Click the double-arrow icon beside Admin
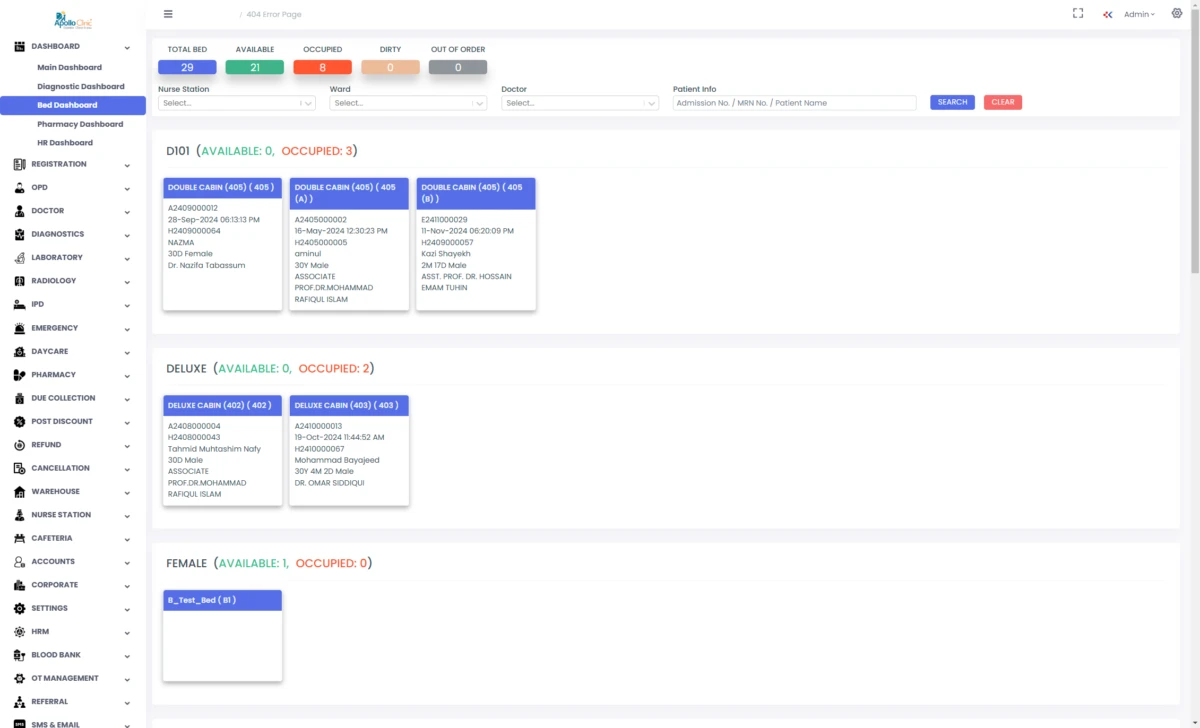Viewport: 1200px width, 728px height. pyautogui.click(x=1108, y=15)
